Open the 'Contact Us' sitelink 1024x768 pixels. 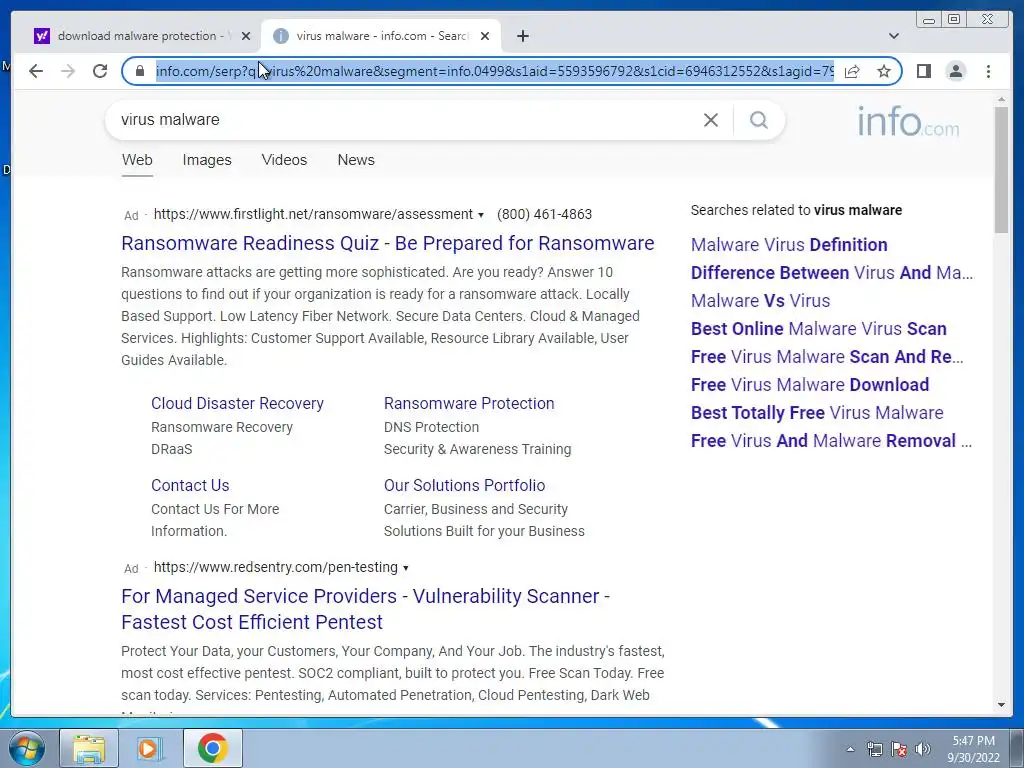pos(190,485)
